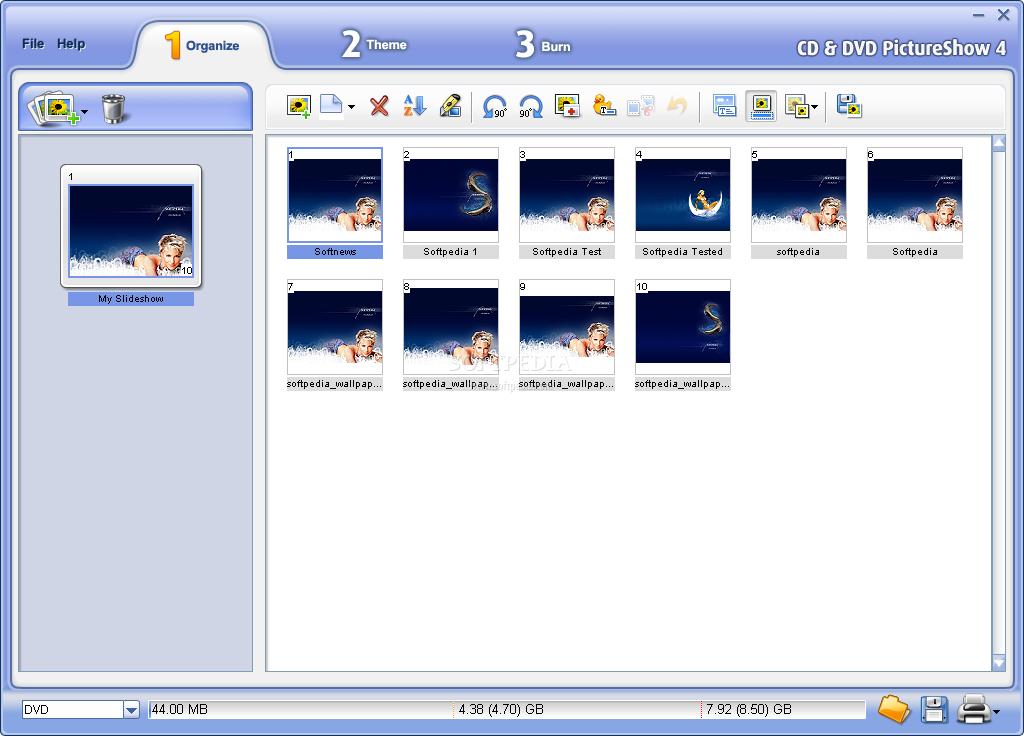Click the video trim scissors icon

pyautogui.click(x=641, y=106)
